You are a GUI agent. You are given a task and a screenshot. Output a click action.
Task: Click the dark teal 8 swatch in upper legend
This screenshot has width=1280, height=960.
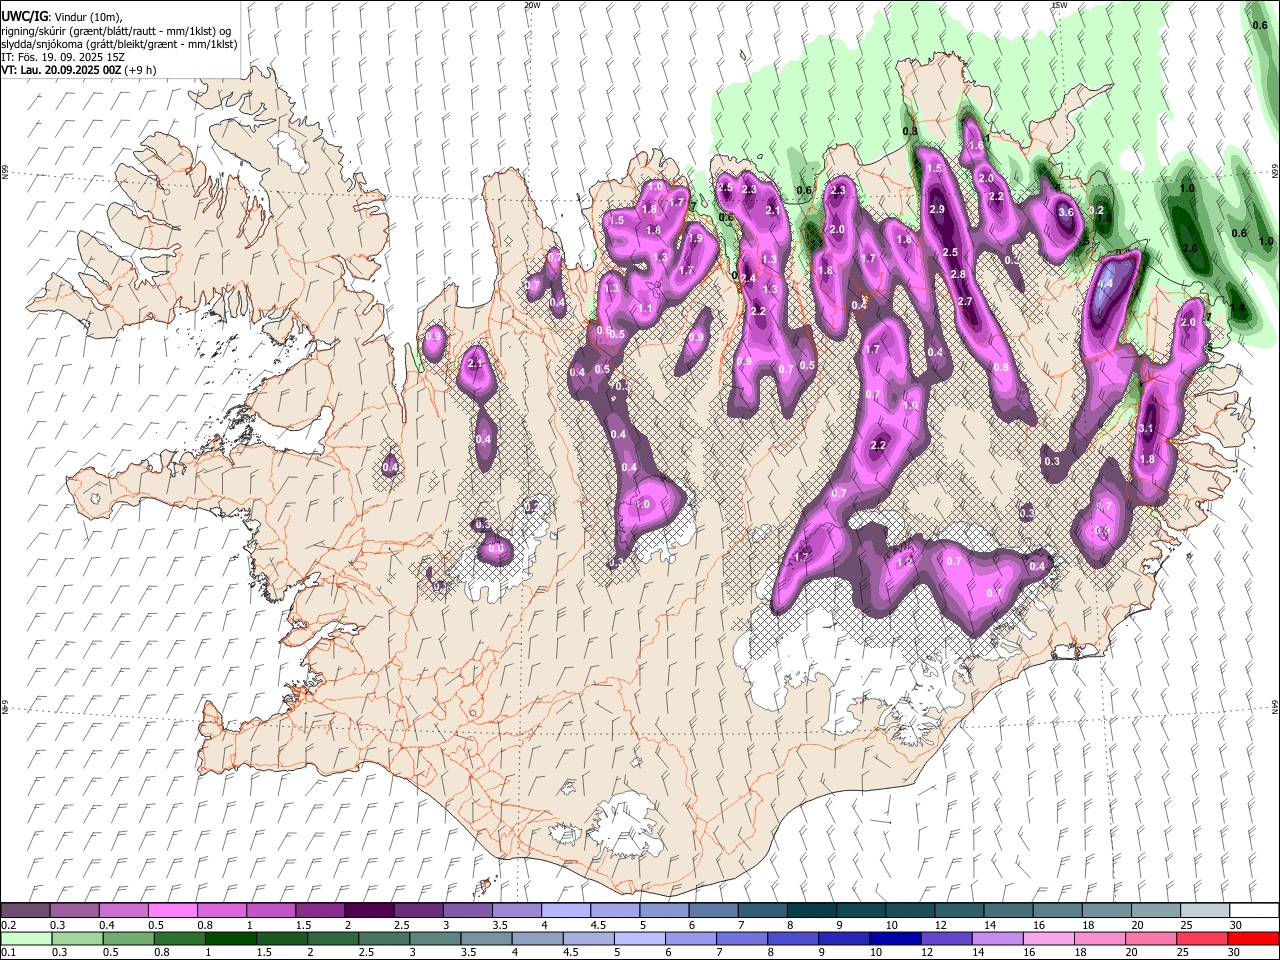(x=812, y=911)
